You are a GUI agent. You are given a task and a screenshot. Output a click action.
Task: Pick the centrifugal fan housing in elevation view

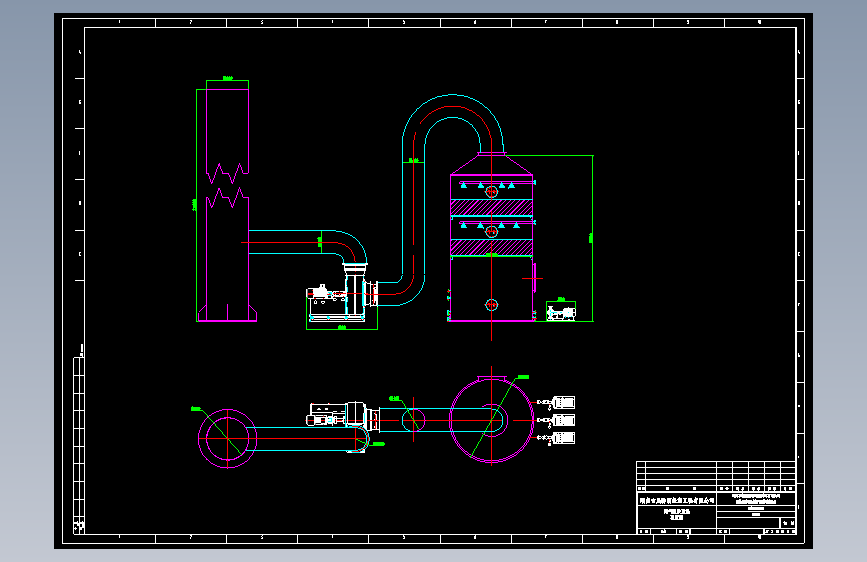(355, 292)
